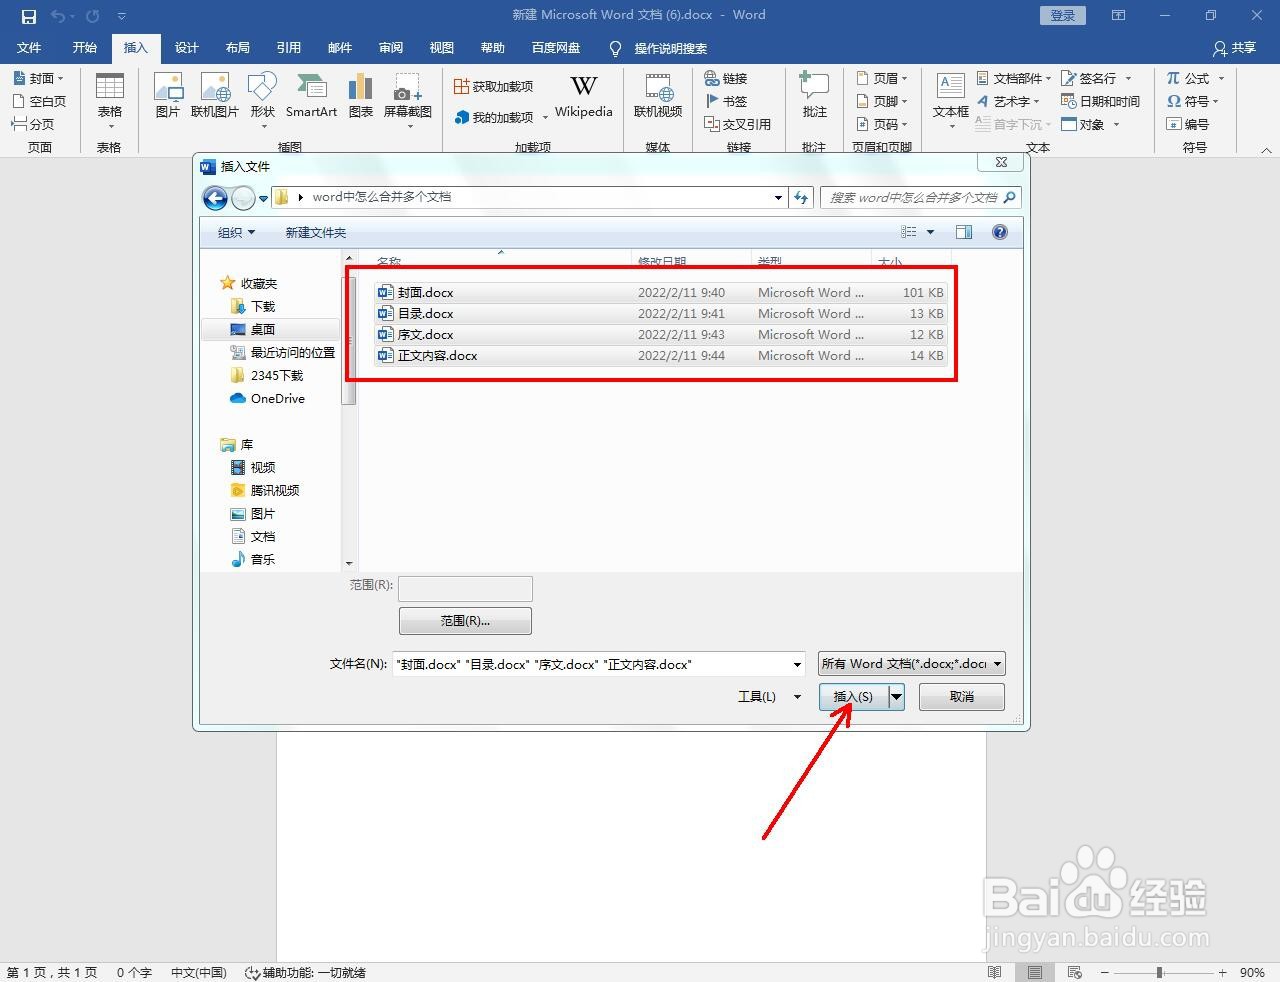Click the zoom slider handle in status bar
Image resolution: width=1280 pixels, height=982 pixels.
[1159, 972]
